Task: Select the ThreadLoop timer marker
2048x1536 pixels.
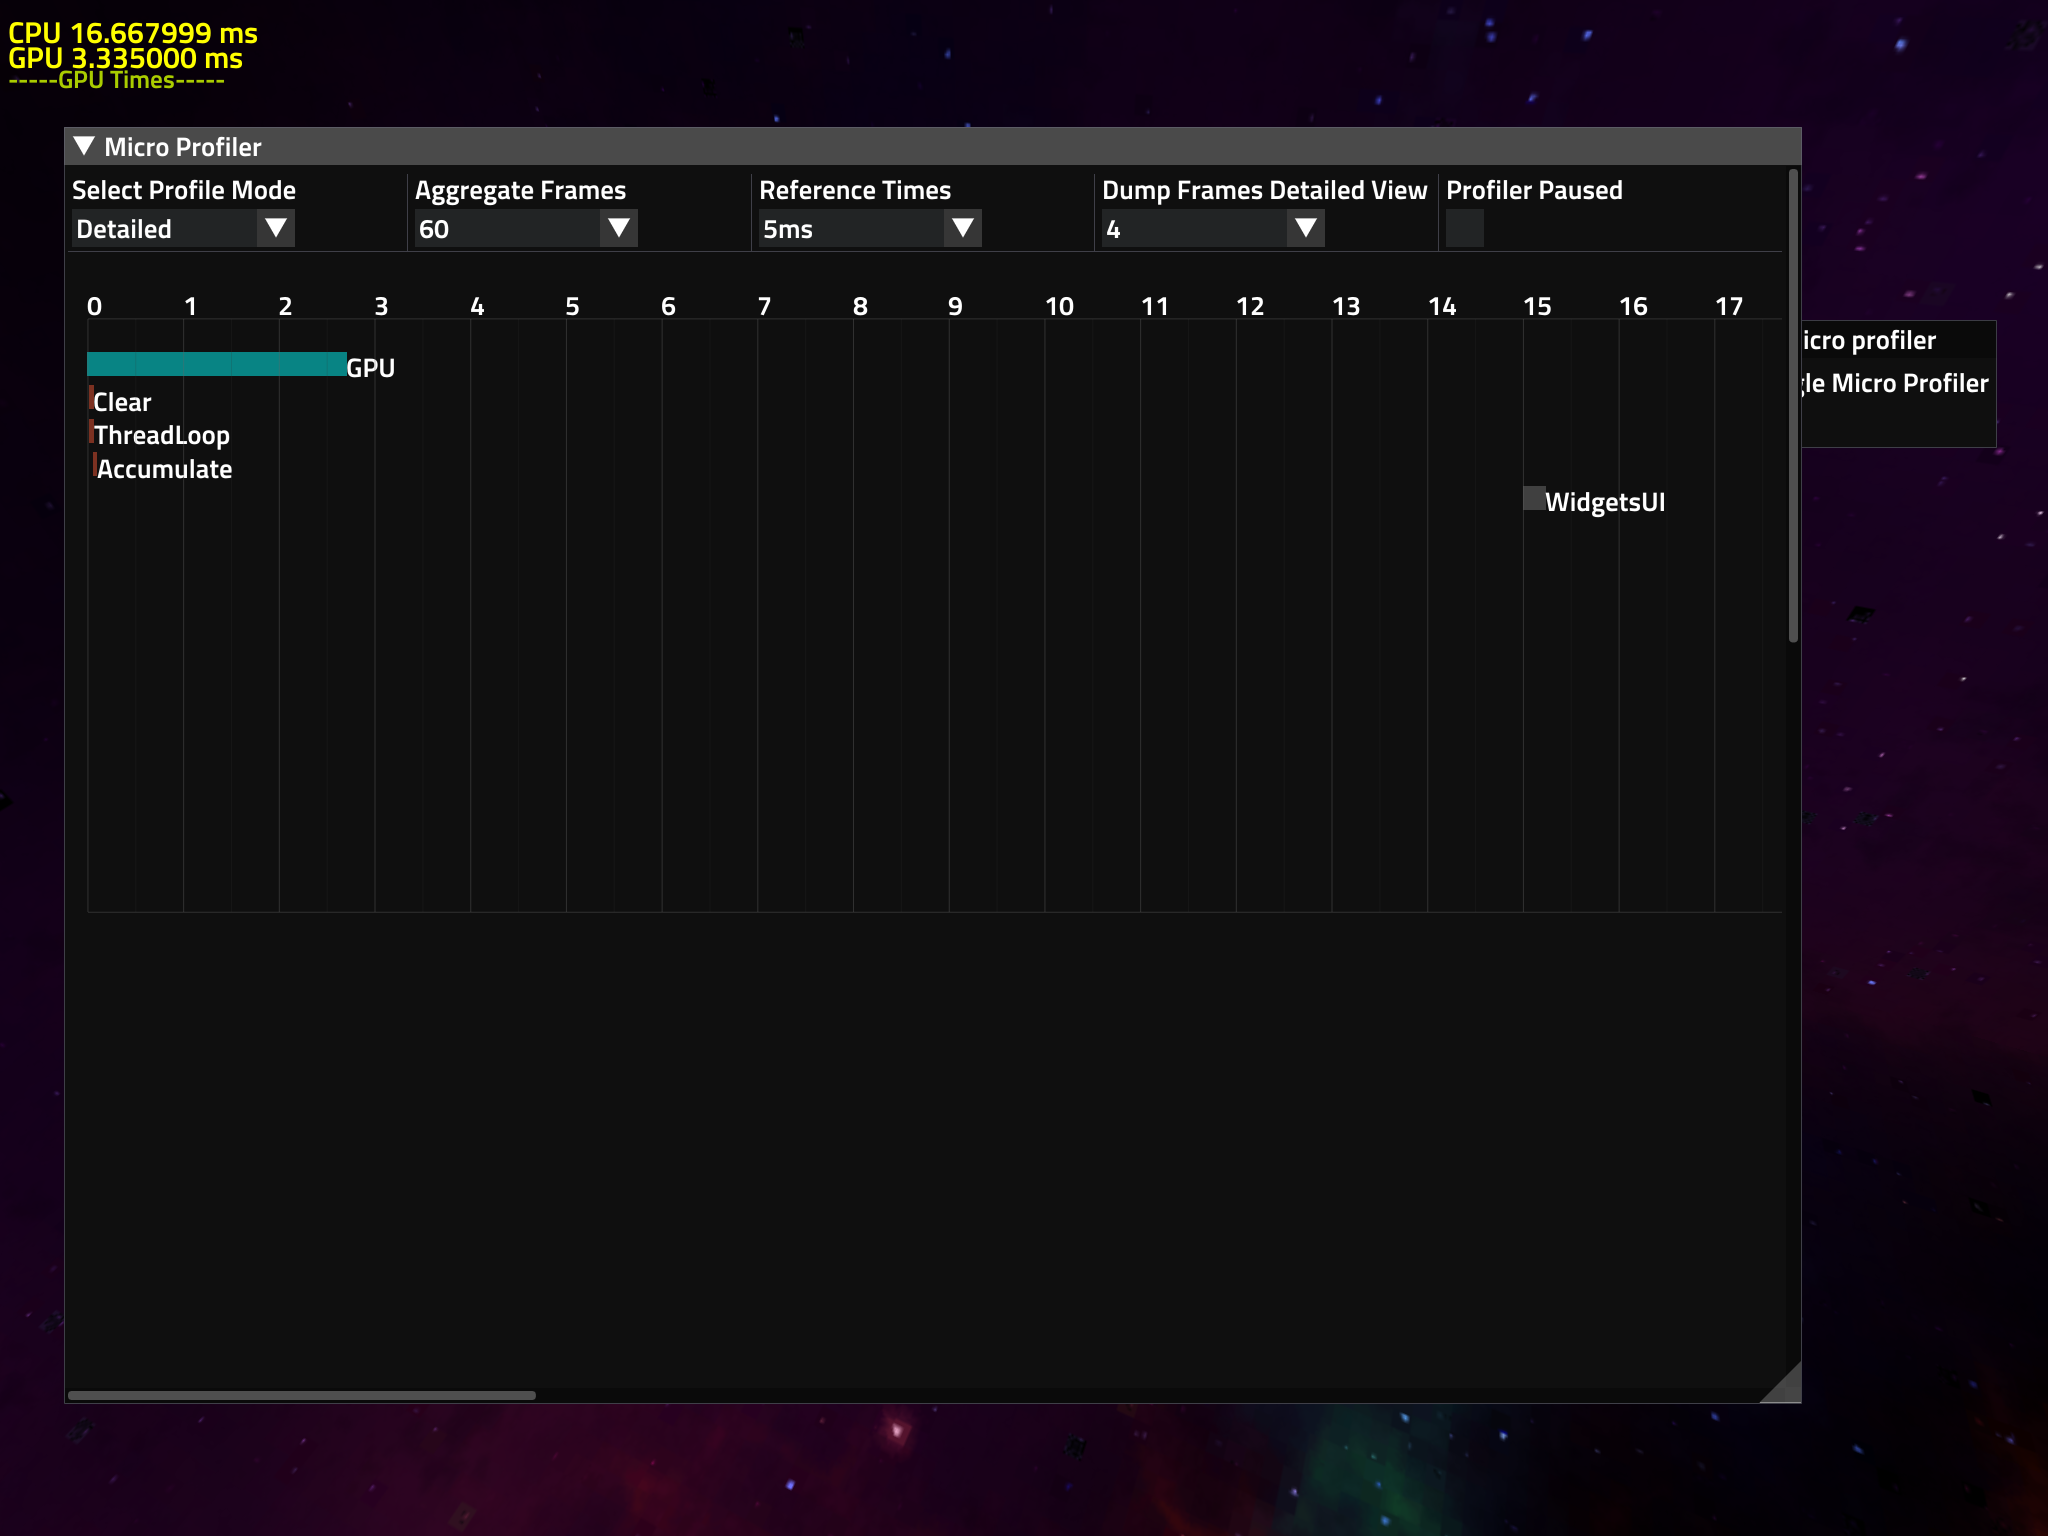Action: pyautogui.click(x=92, y=432)
